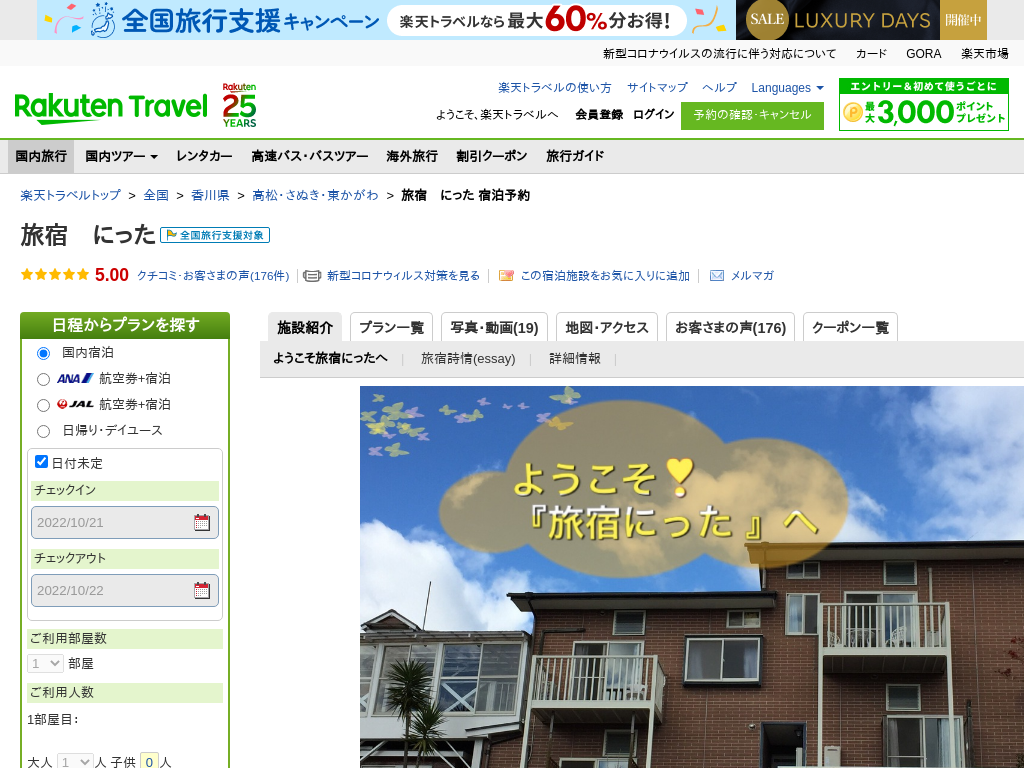Open the 旅行ガイド navigation item
Viewport: 1024px width, 768px height.
click(575, 156)
